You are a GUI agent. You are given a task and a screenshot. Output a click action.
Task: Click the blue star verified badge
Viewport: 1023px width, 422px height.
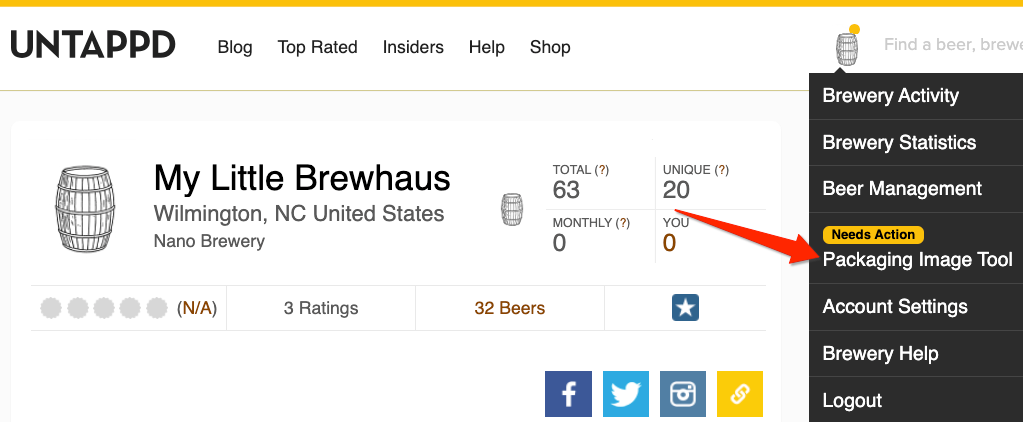click(685, 308)
